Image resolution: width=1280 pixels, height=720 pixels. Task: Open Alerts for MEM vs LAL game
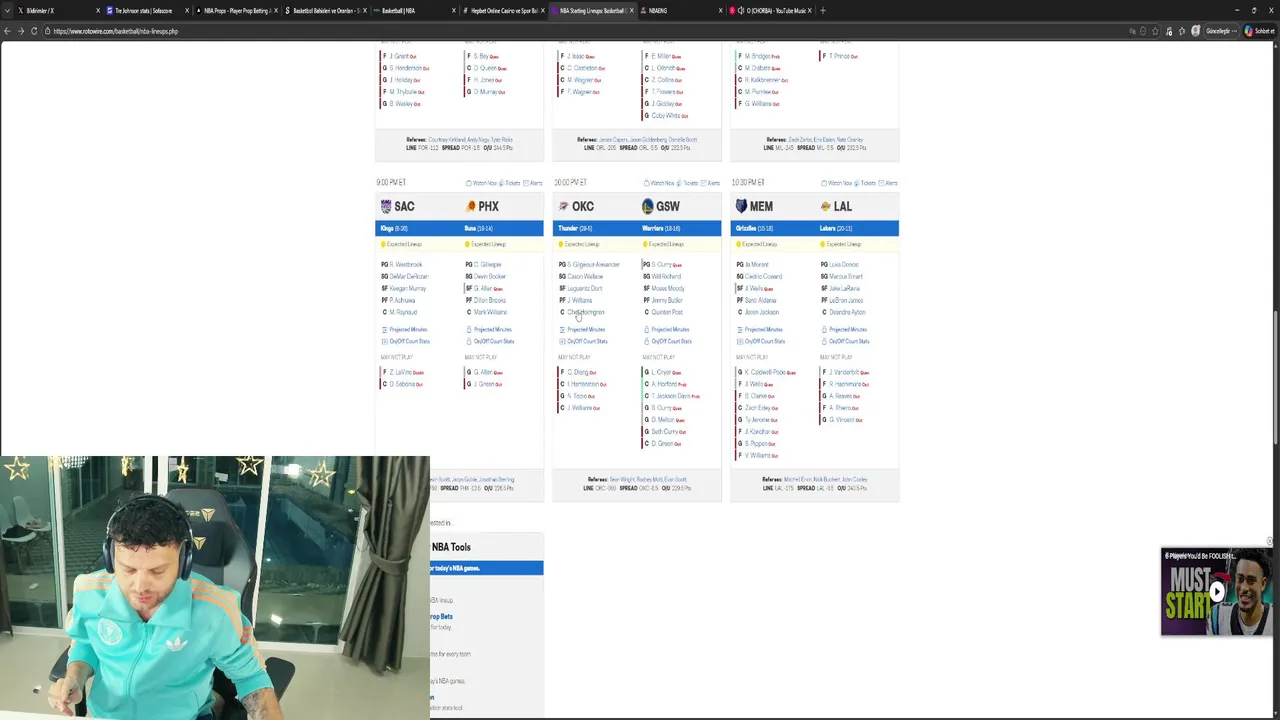tap(889, 183)
